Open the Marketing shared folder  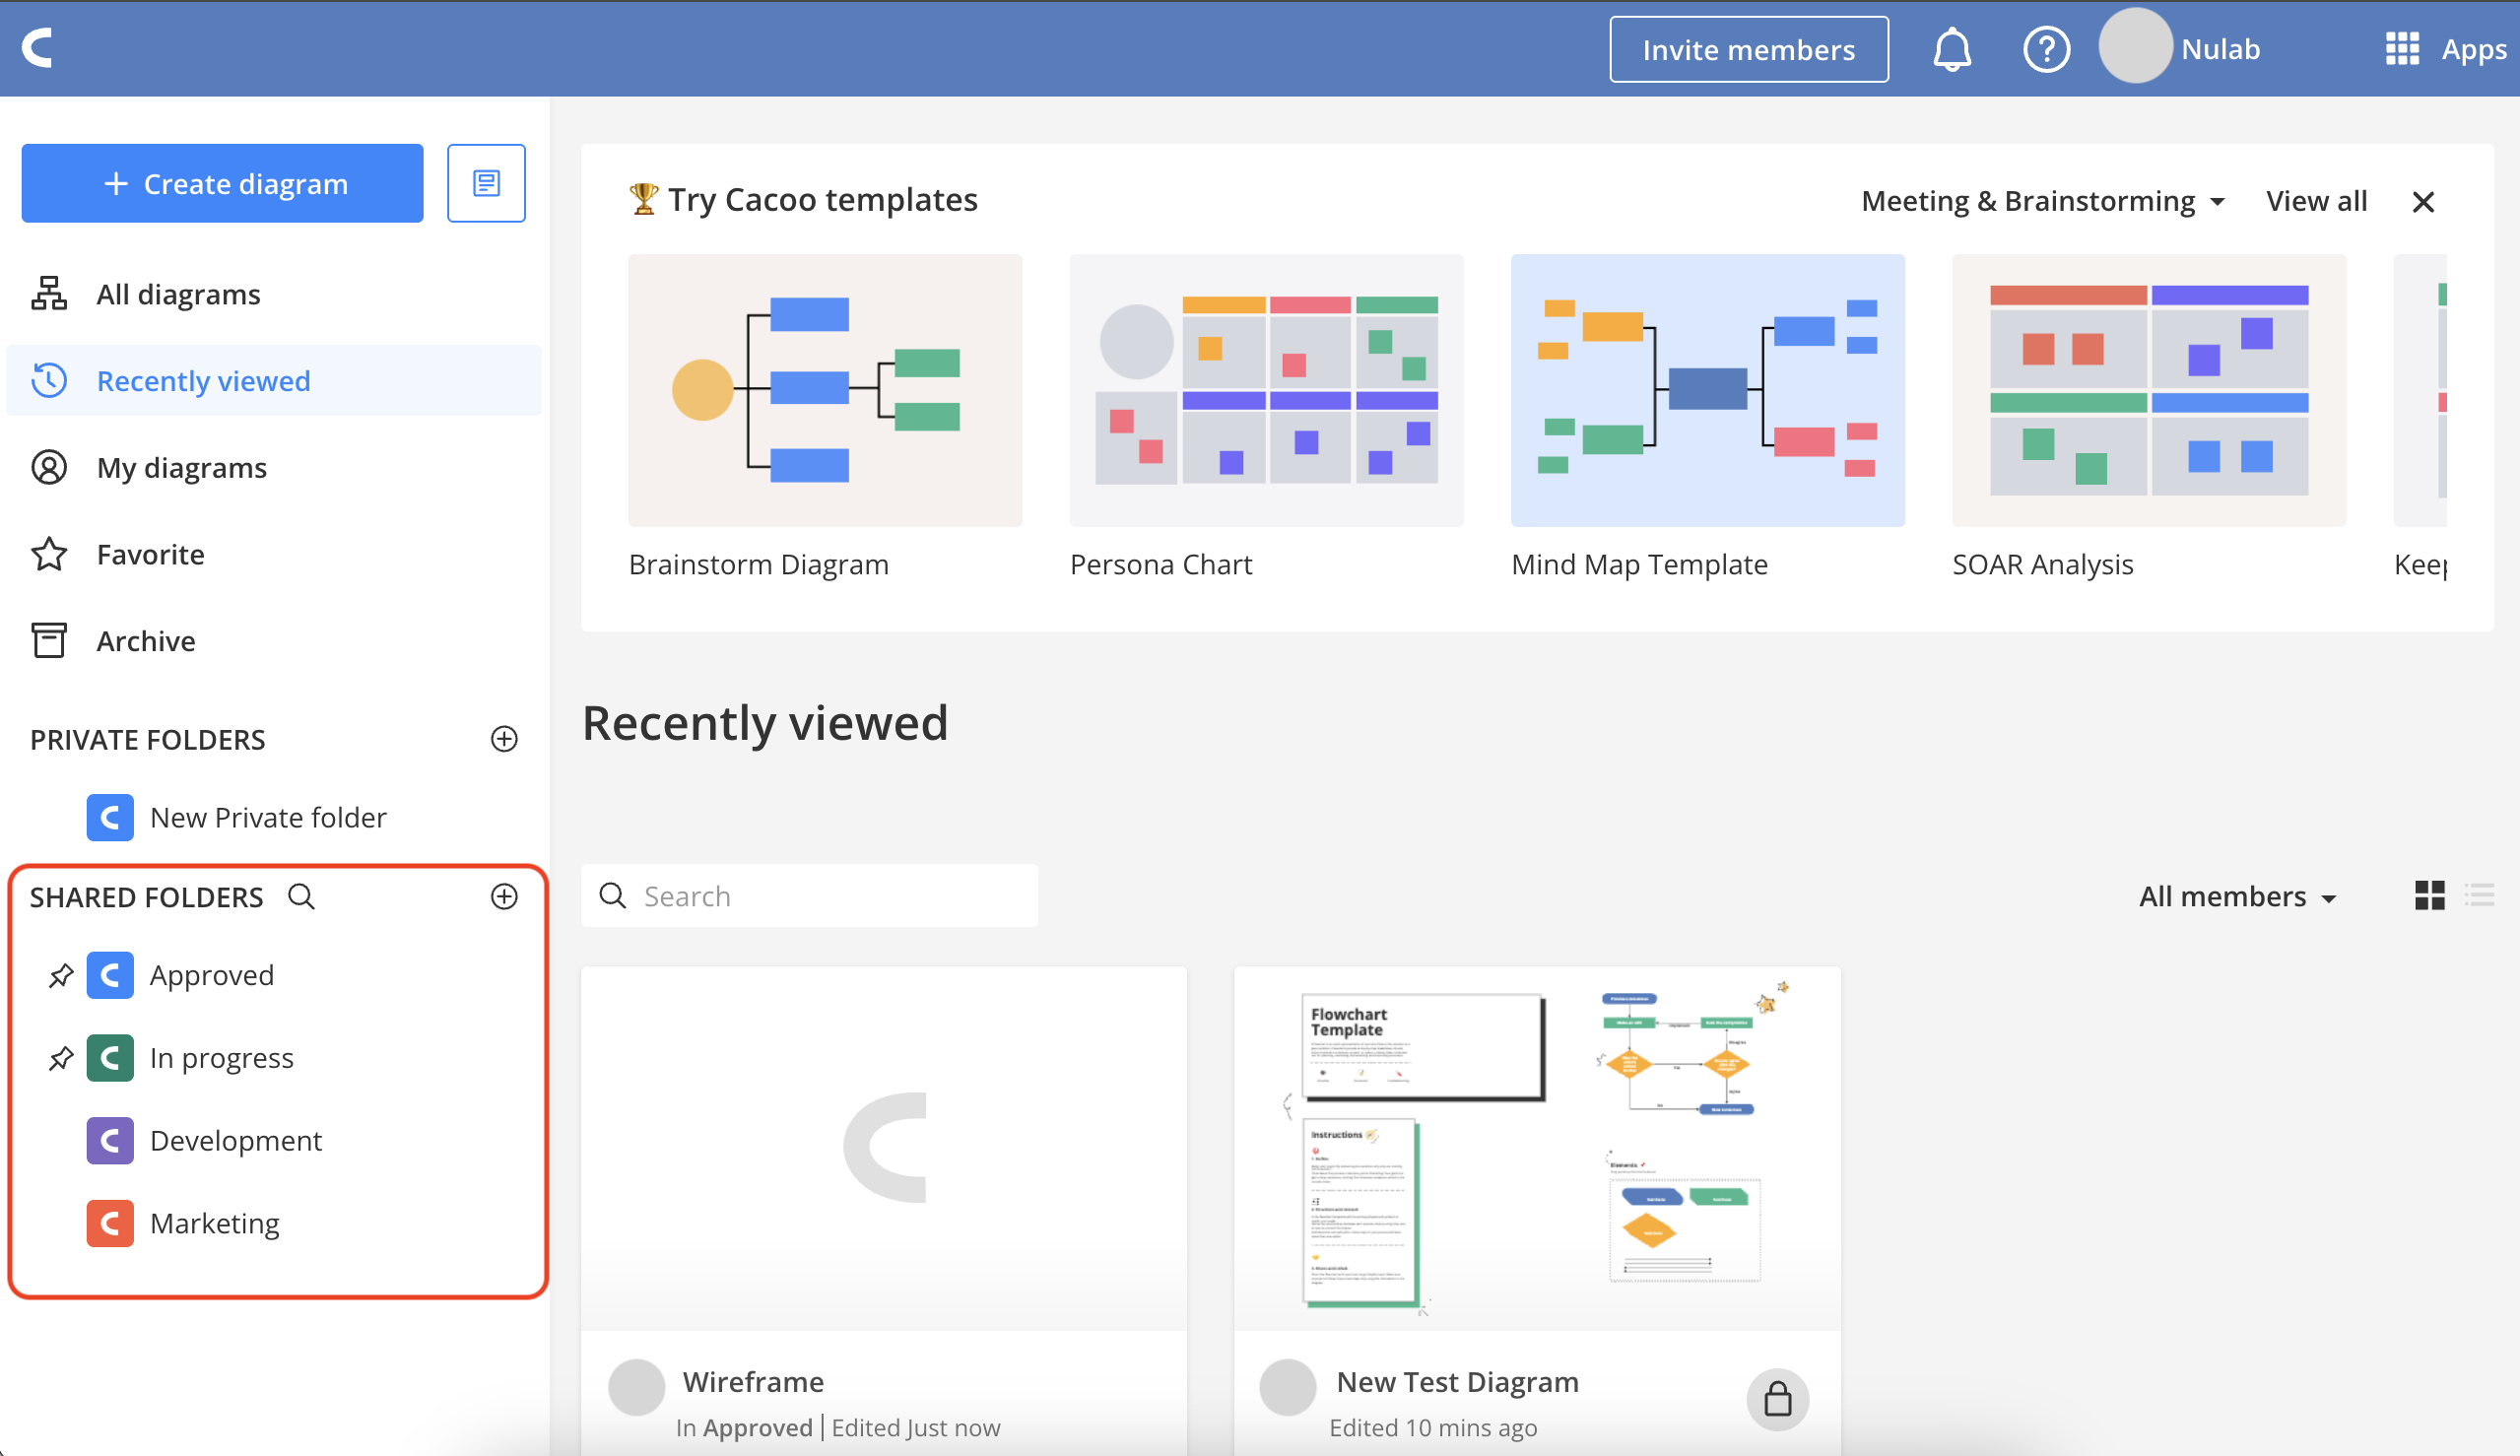(x=215, y=1224)
